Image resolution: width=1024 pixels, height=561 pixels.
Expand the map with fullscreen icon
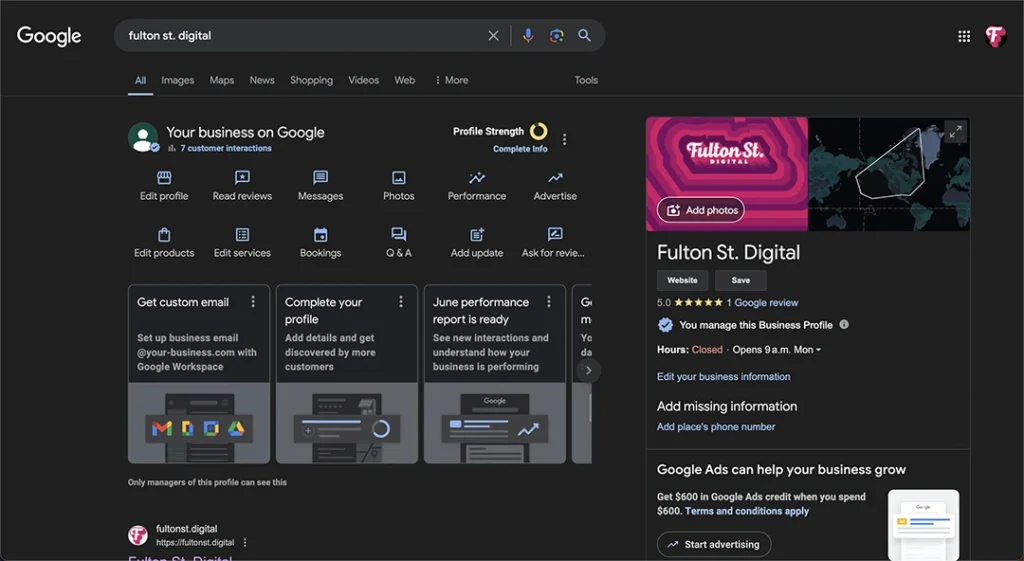click(x=955, y=133)
